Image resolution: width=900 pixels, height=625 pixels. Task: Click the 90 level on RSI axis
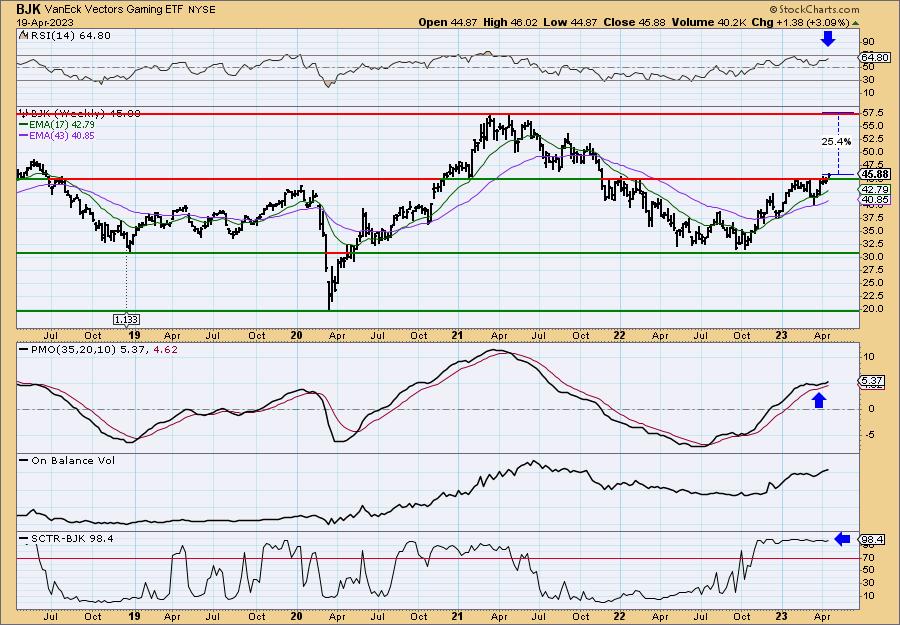(868, 42)
